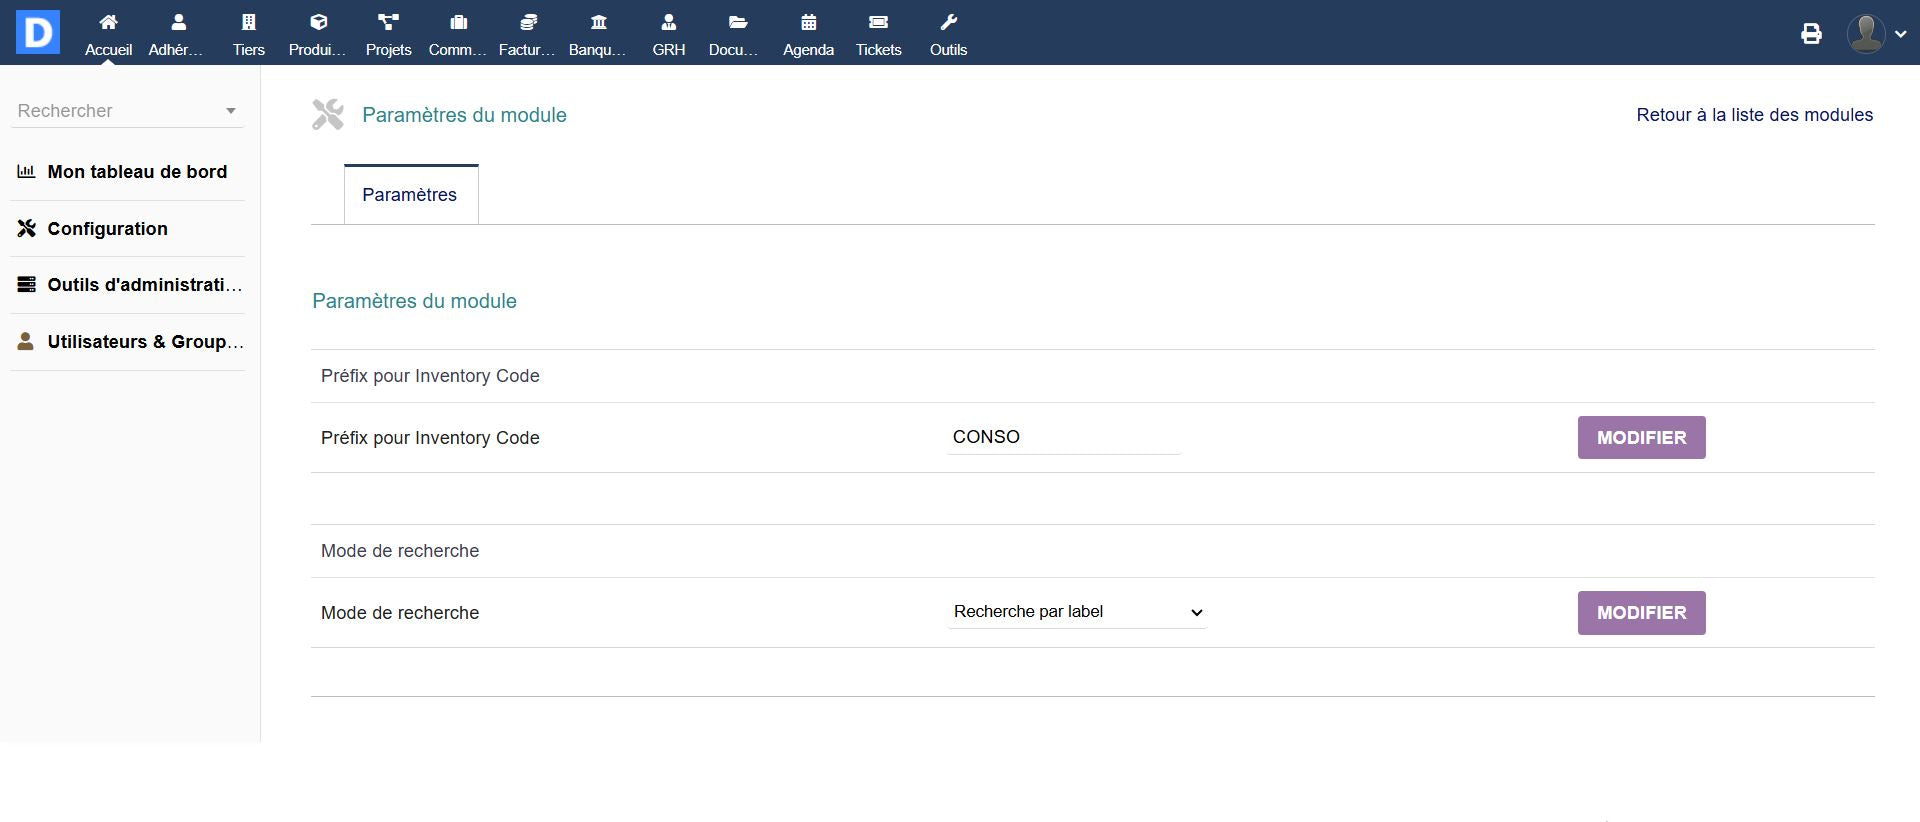
Task: Click the GRH person icon
Action: pyautogui.click(x=668, y=23)
